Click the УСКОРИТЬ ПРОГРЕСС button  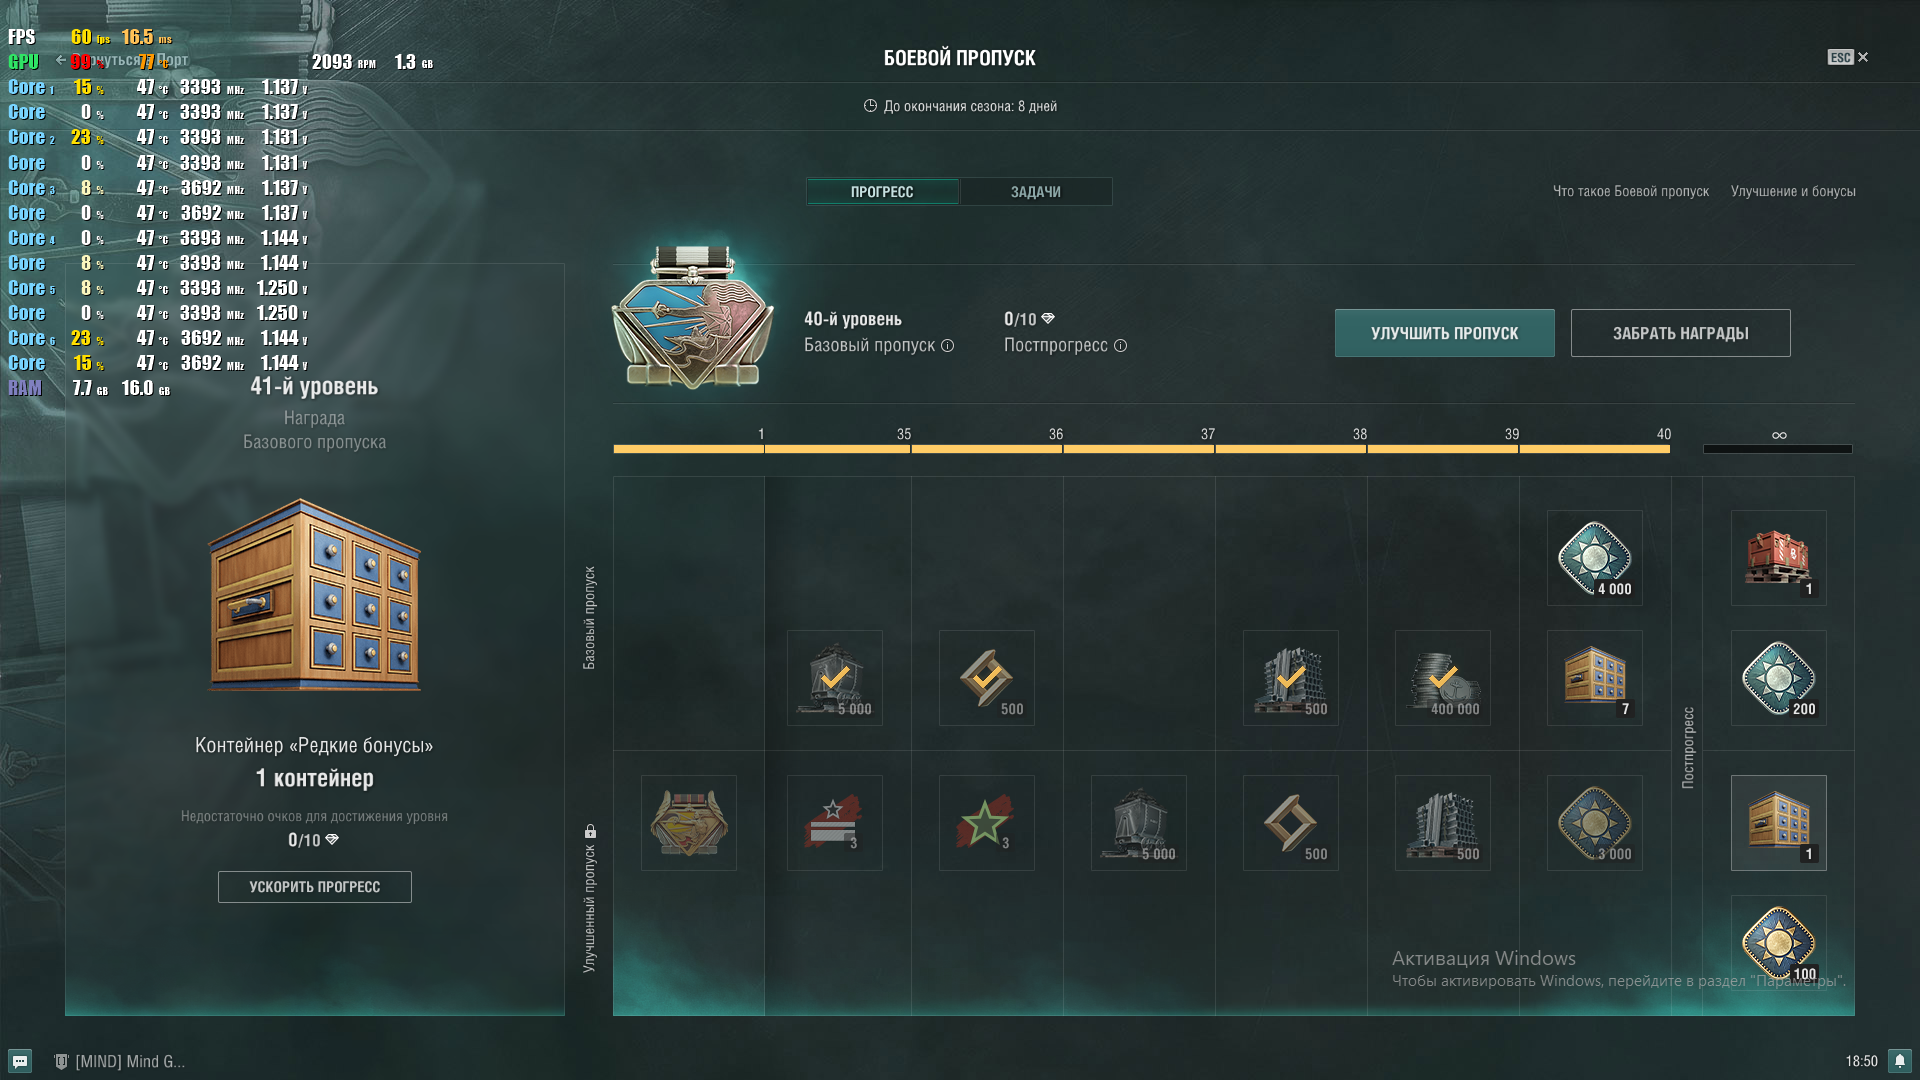[x=315, y=887]
